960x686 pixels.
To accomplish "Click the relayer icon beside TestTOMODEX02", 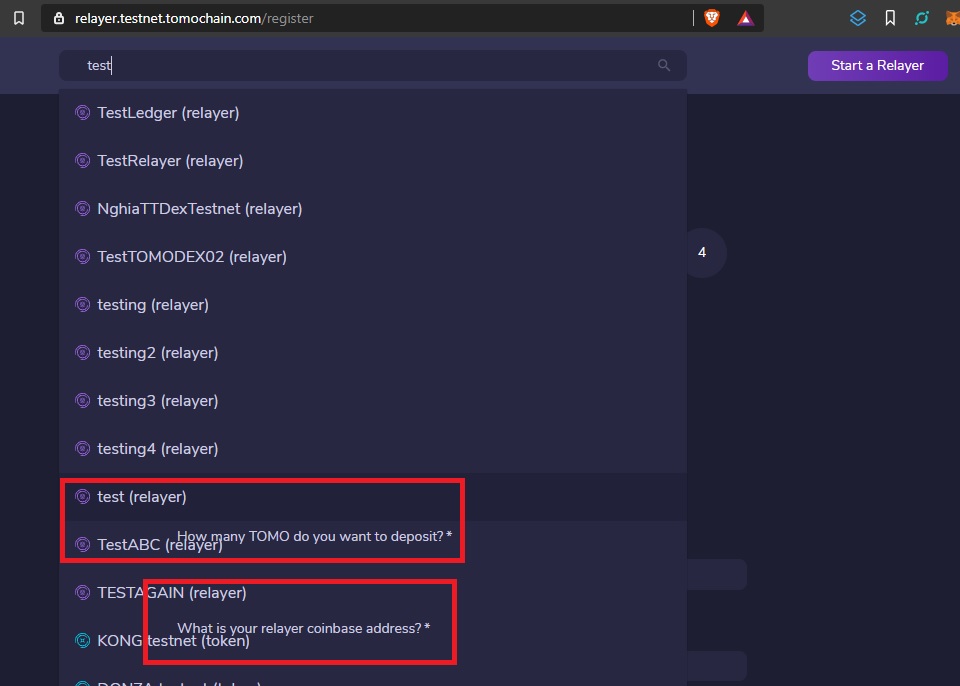I will point(82,257).
